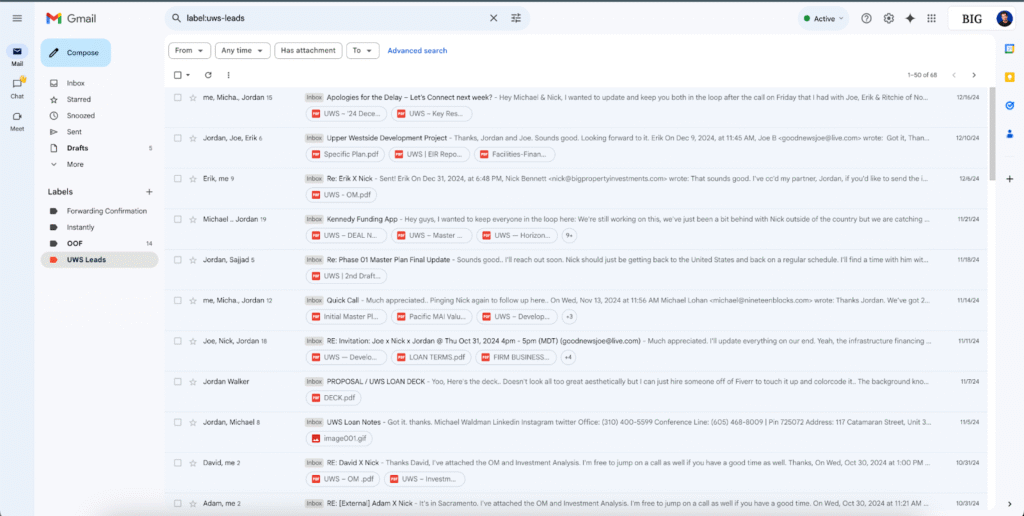Open the Google apps grid
The image size is (1024, 516).
tap(931, 18)
